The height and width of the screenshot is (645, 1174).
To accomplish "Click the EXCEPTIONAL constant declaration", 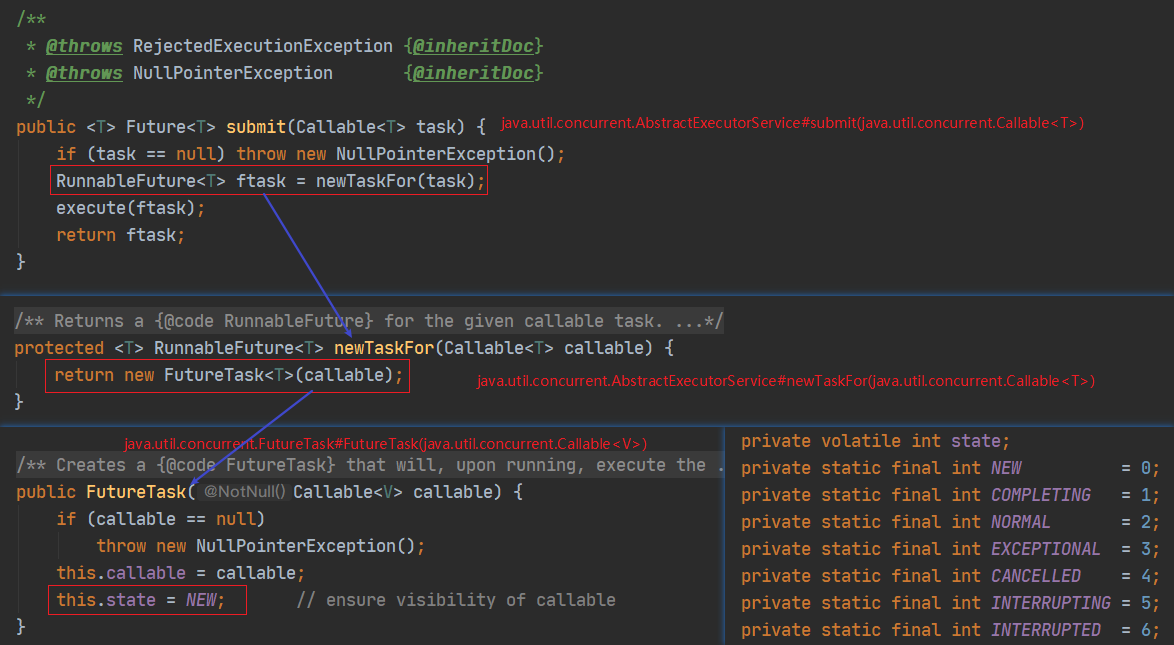I will tap(950, 549).
